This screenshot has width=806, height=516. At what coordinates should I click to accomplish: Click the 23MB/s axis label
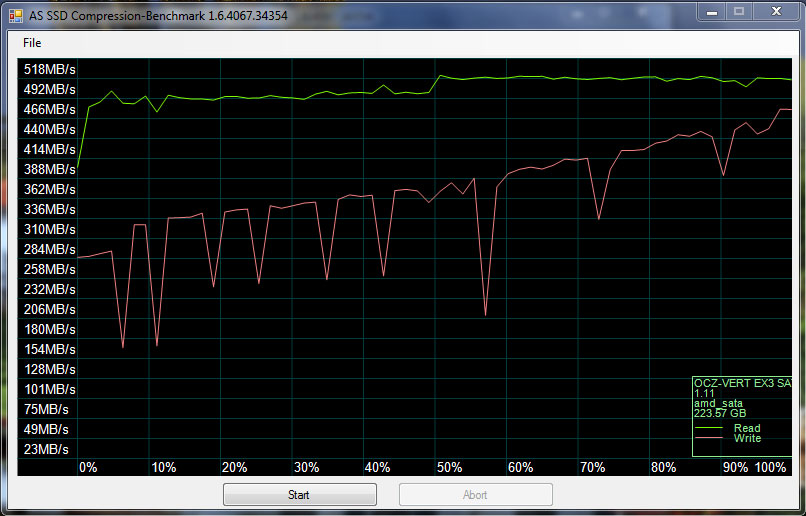tap(46, 450)
